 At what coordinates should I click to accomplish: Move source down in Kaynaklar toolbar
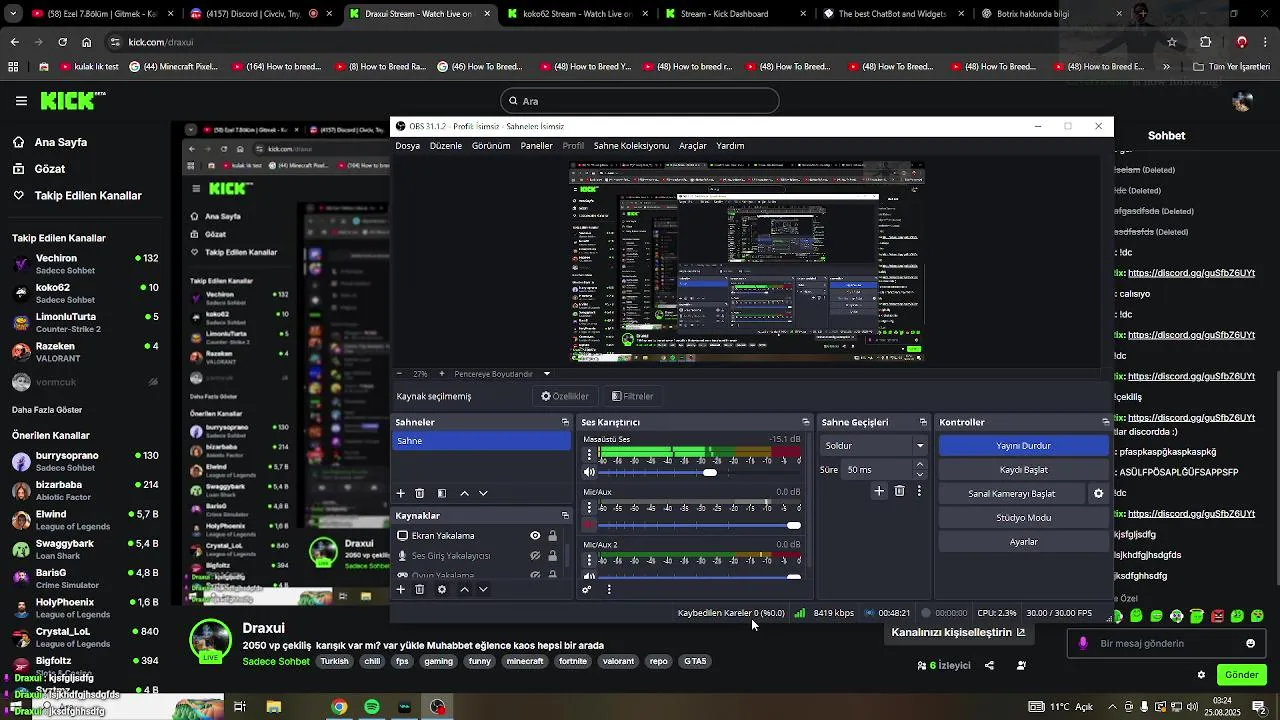click(483, 589)
